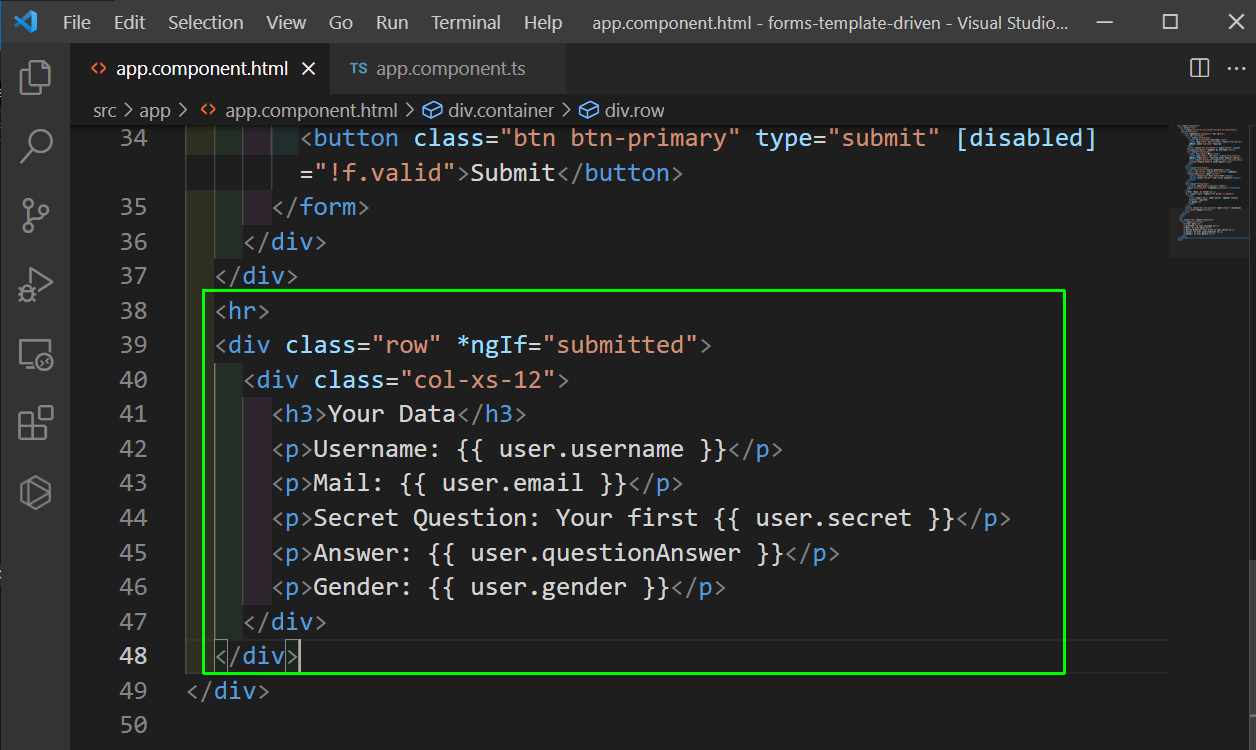Screen dimensions: 1256x750
Task: Click the 'Secret Question: Your first' text
Action: tap(506, 517)
